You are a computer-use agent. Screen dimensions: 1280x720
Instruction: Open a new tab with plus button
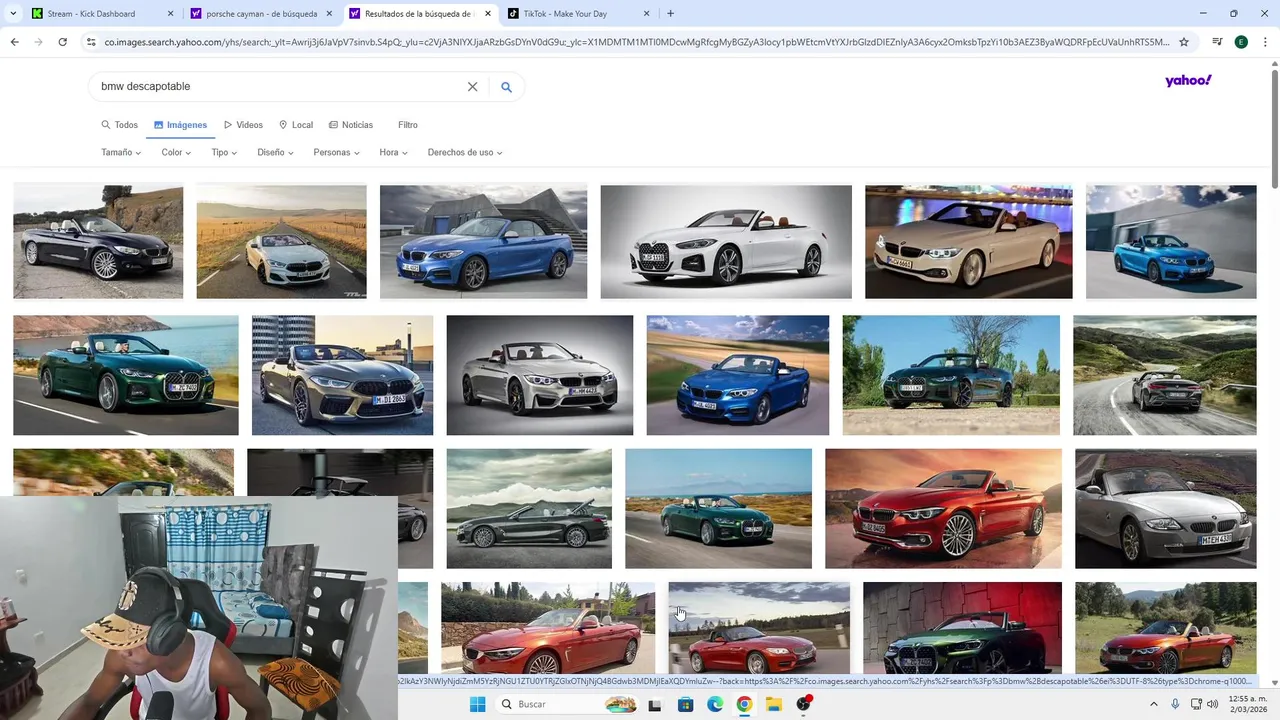coord(670,14)
